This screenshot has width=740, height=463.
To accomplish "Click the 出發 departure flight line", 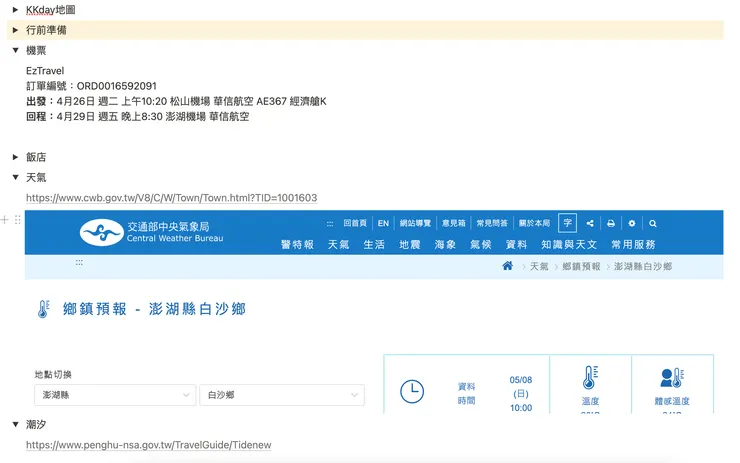I will (176, 101).
